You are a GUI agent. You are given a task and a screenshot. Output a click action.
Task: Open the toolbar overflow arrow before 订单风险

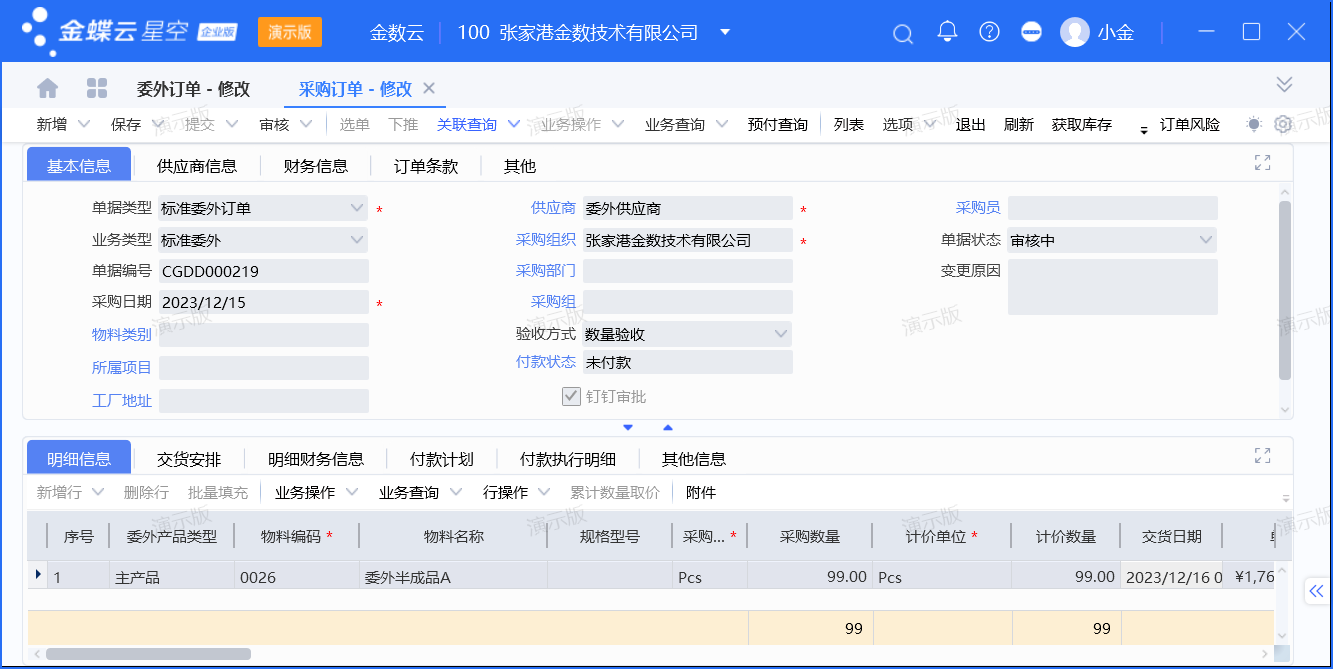(1144, 130)
